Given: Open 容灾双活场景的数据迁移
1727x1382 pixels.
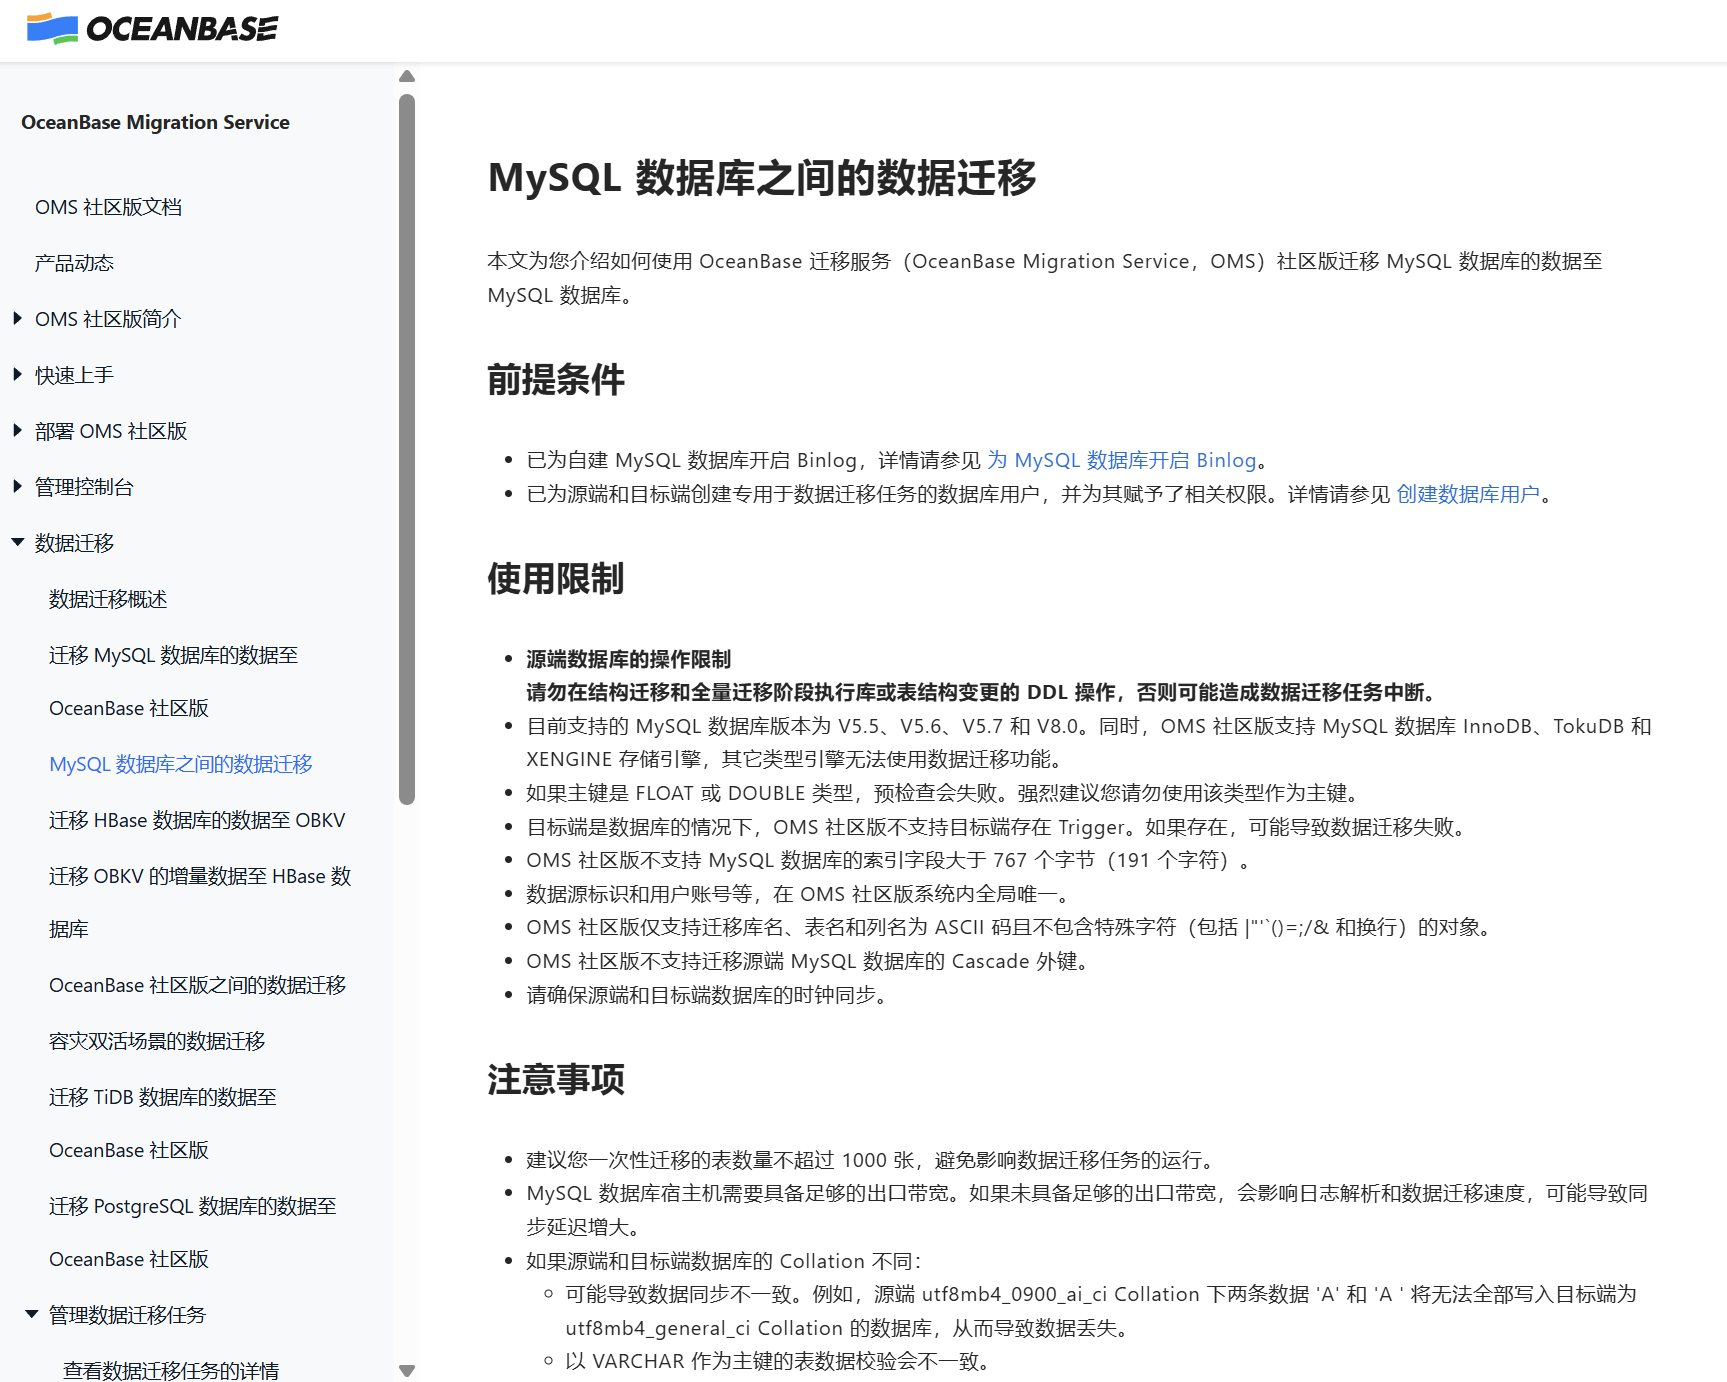Looking at the screenshot, I should tap(157, 1041).
